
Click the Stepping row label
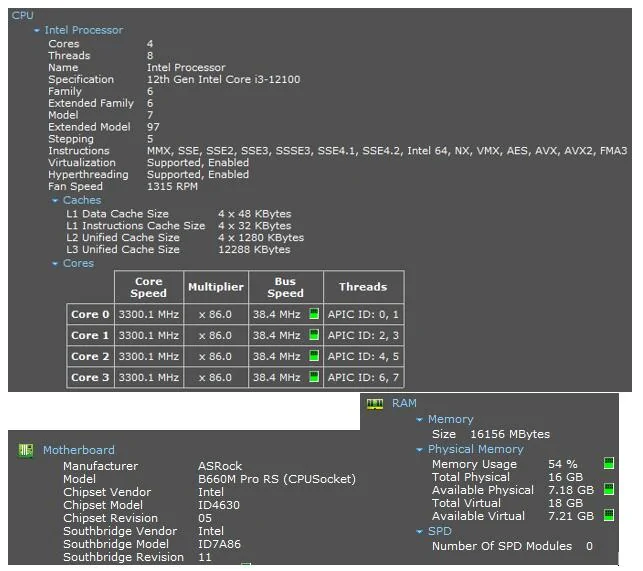pyautogui.click(x=71, y=139)
